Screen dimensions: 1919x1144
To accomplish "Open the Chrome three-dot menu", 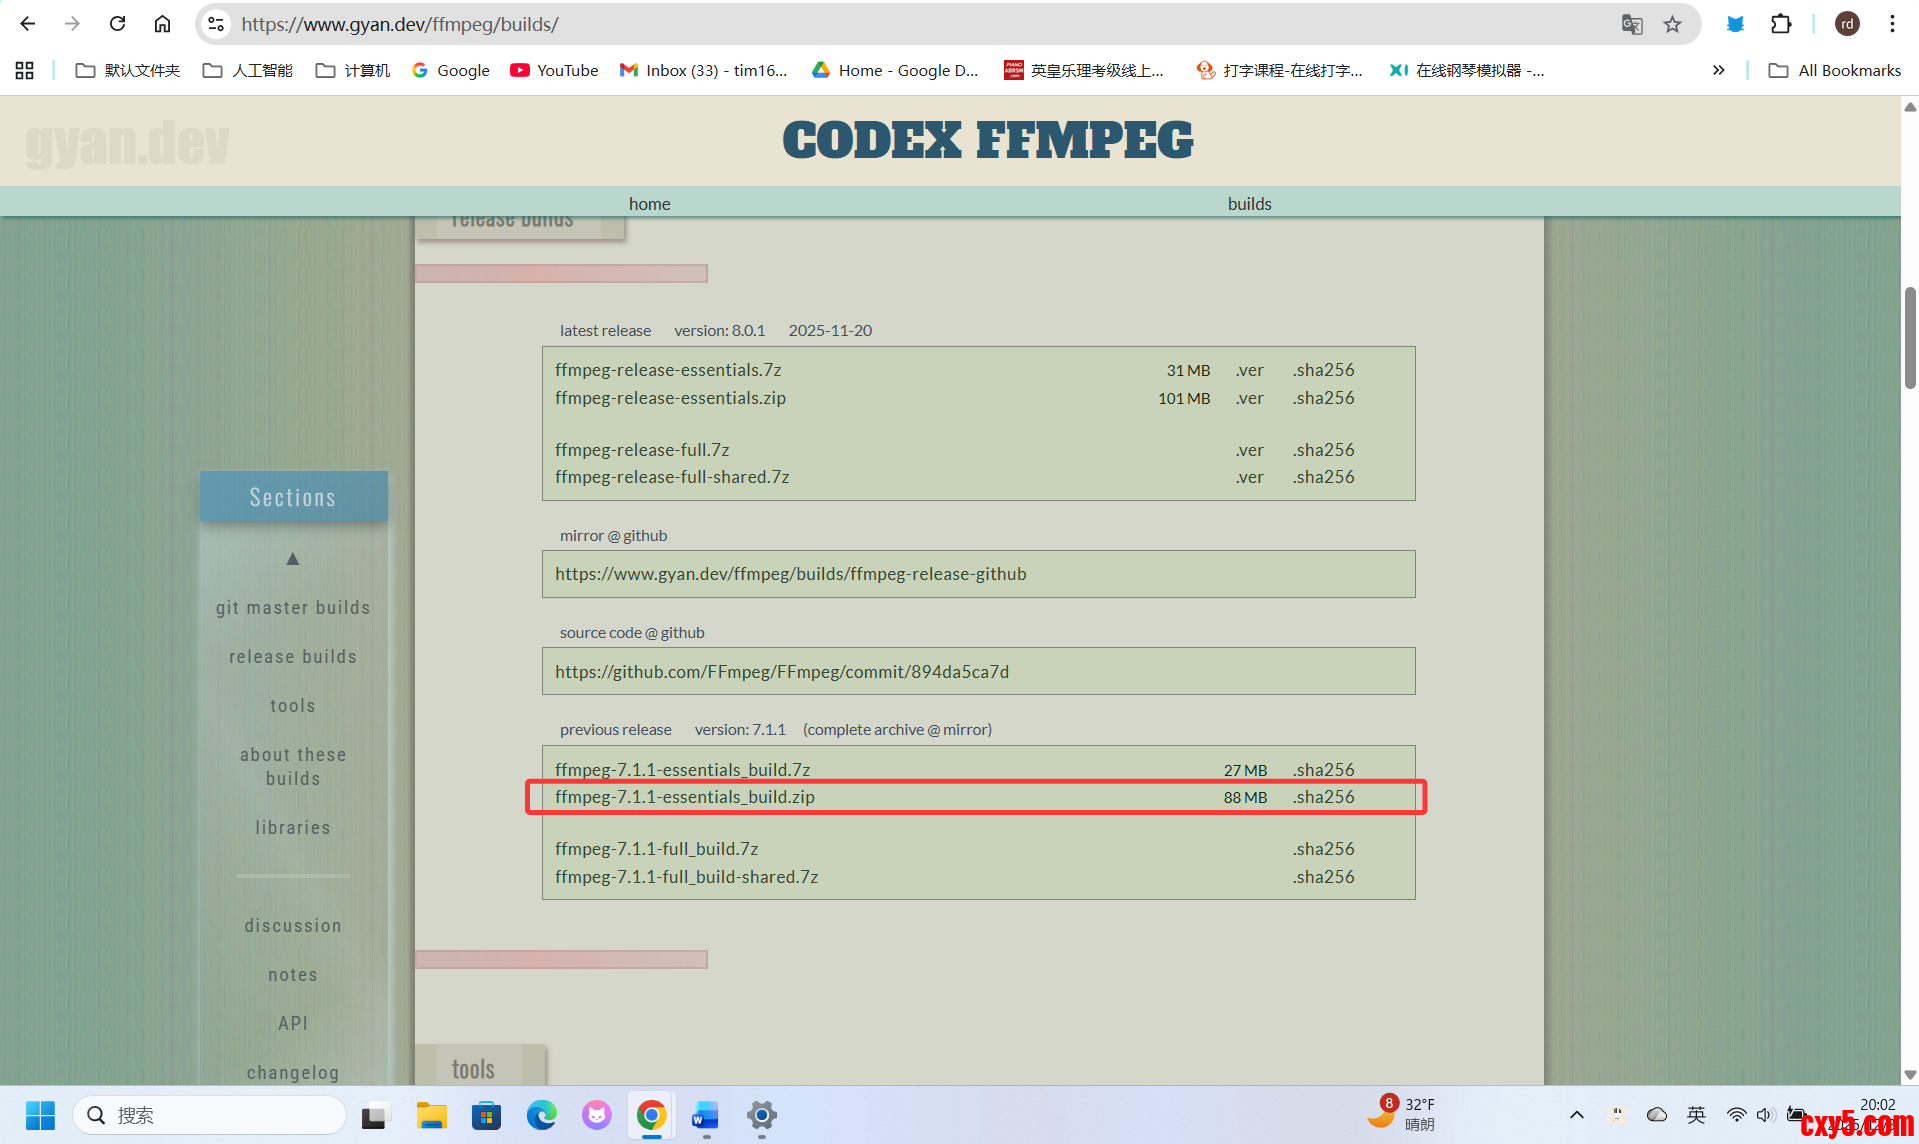I will pos(1892,24).
